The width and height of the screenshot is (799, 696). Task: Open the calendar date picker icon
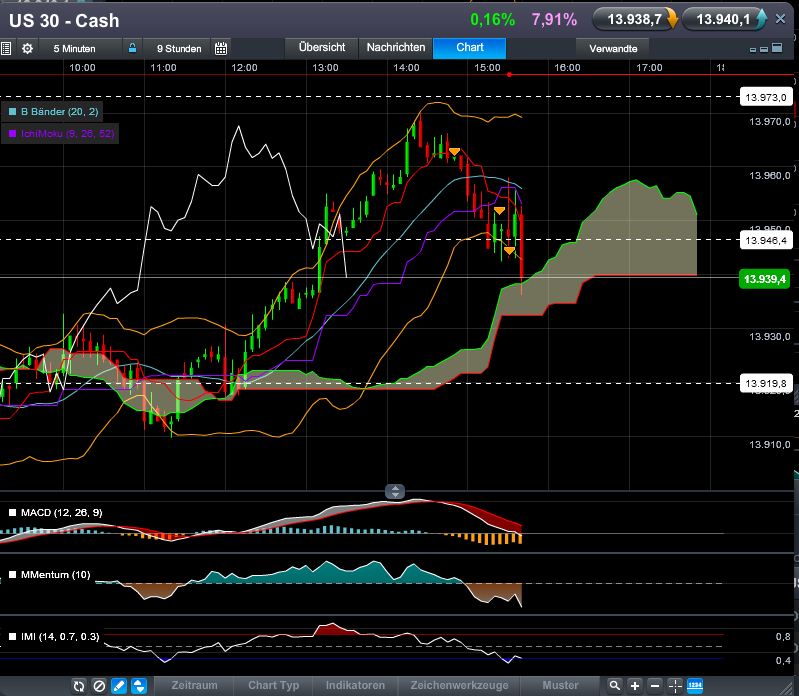(221, 48)
